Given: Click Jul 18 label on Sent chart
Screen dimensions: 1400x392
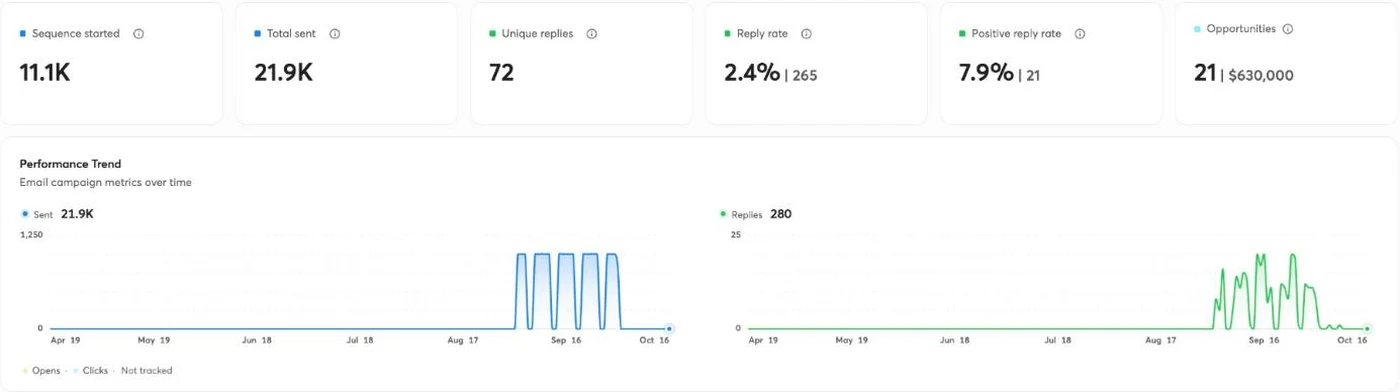Looking at the screenshot, I should (x=360, y=341).
